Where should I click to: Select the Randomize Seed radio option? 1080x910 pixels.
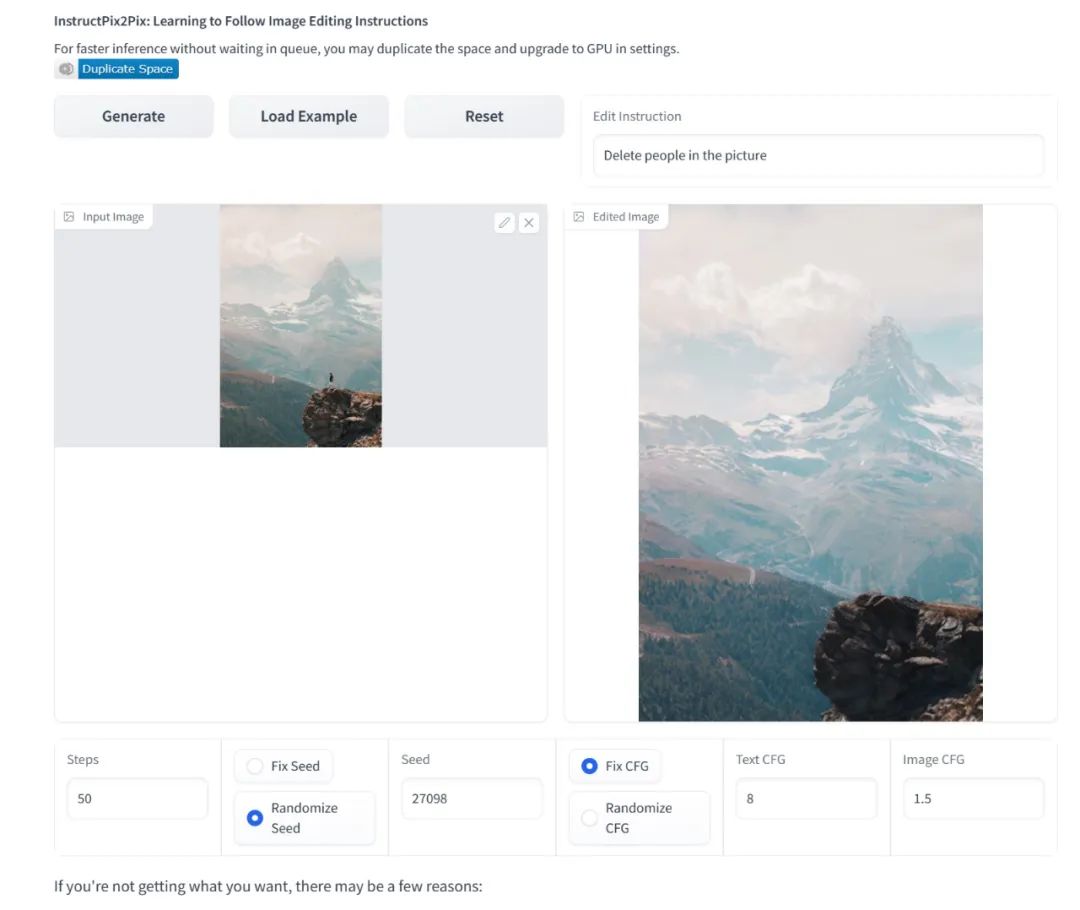coord(255,818)
